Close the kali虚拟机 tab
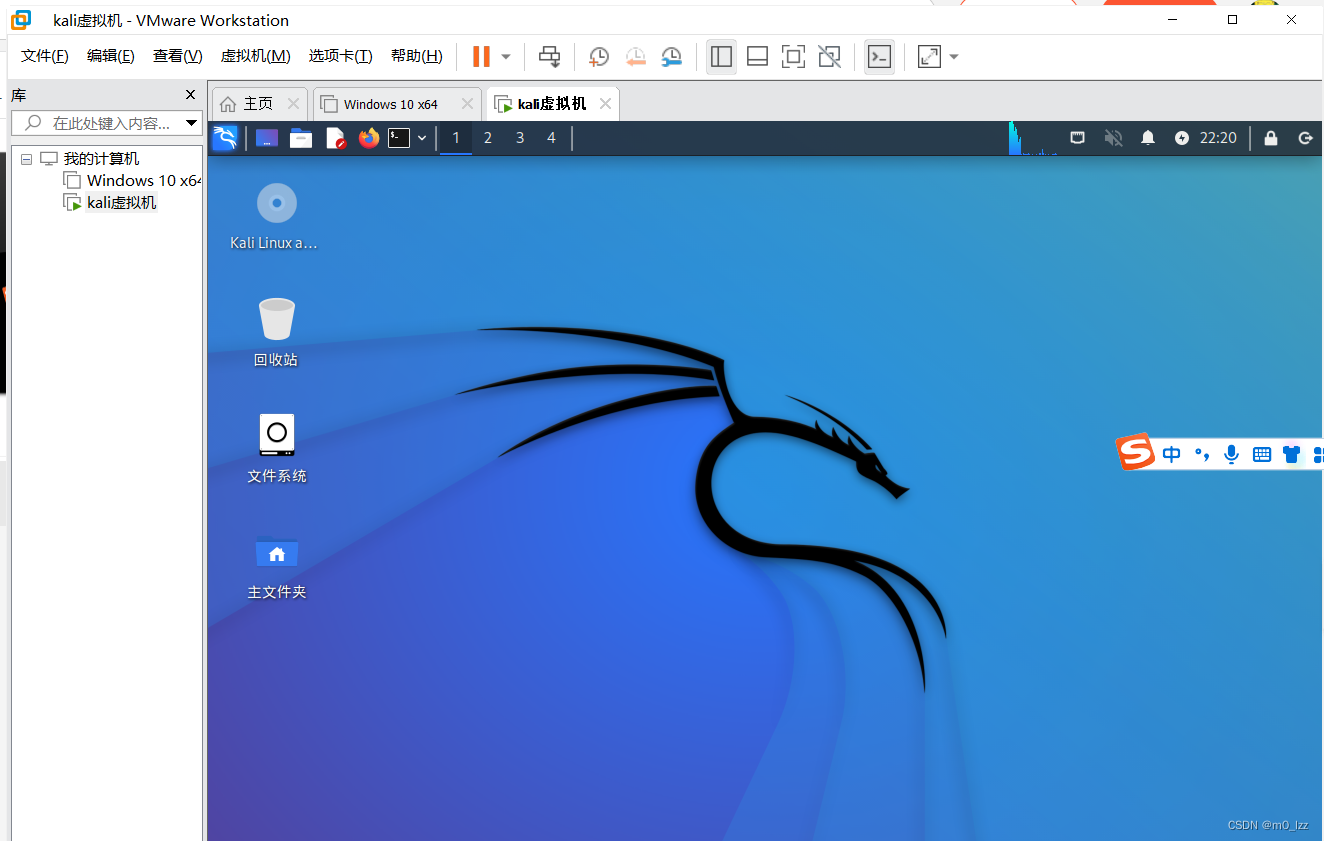Screen dimensions: 1324x841 click(604, 104)
